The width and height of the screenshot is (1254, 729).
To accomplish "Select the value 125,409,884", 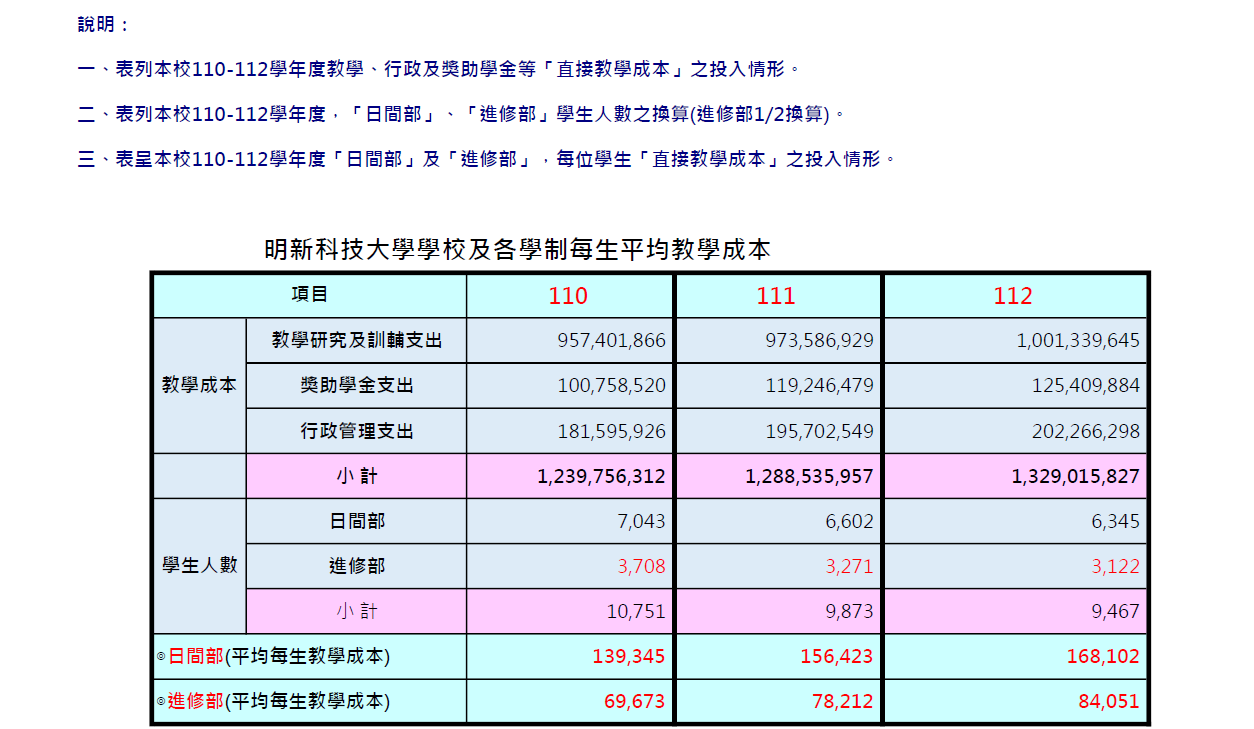I will [x=1086, y=386].
